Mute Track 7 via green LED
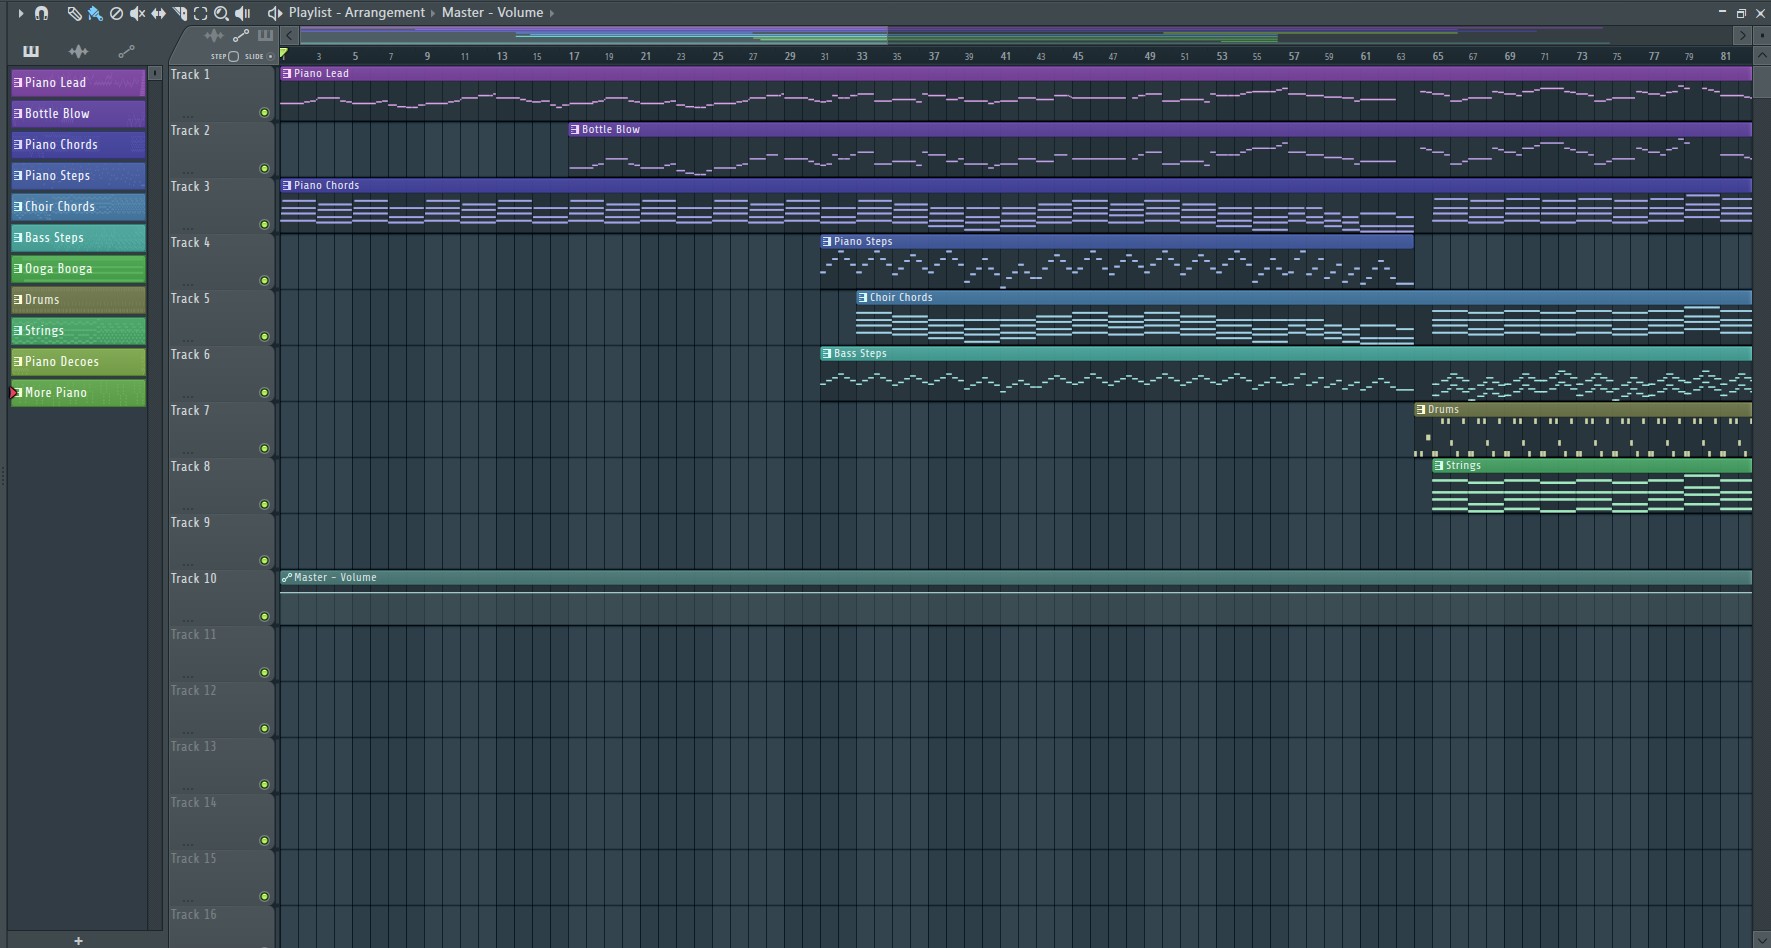The image size is (1771, 948). click(x=264, y=449)
